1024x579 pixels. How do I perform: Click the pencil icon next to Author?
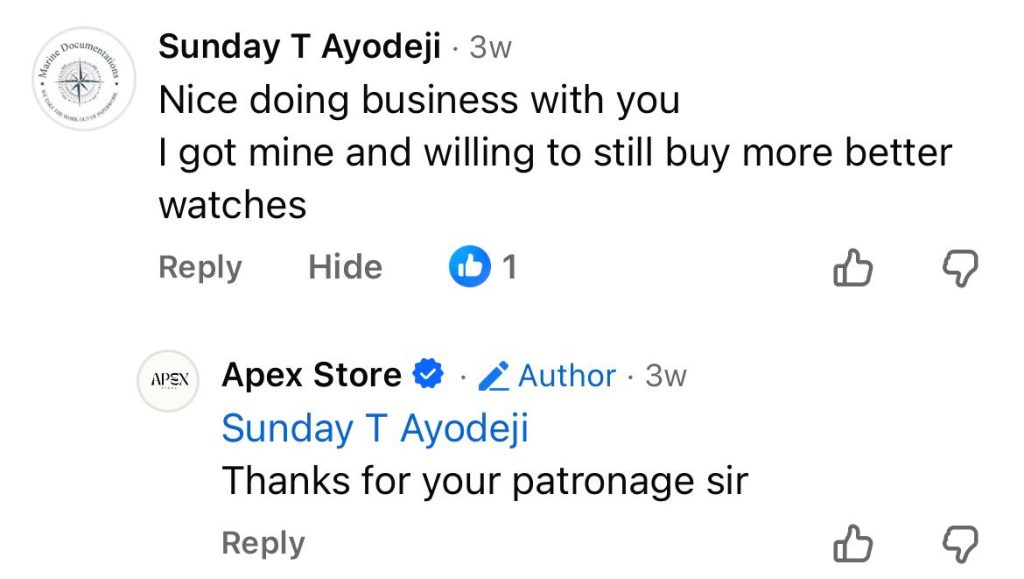click(x=494, y=376)
